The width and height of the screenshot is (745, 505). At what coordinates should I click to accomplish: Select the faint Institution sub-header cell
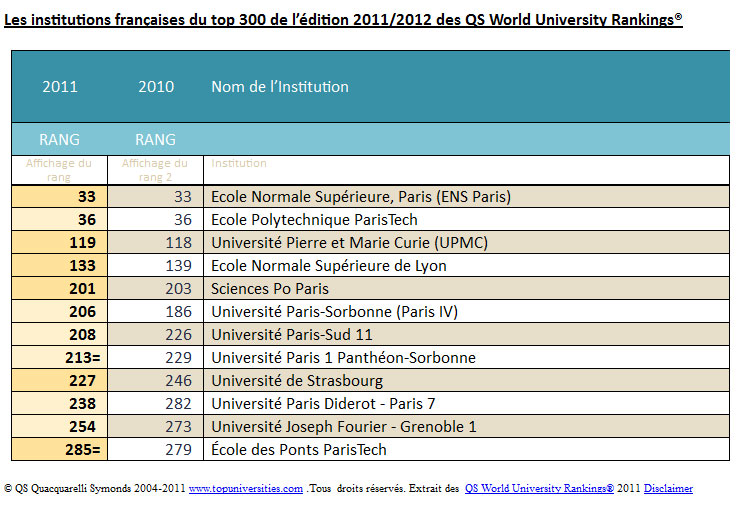coord(466,170)
